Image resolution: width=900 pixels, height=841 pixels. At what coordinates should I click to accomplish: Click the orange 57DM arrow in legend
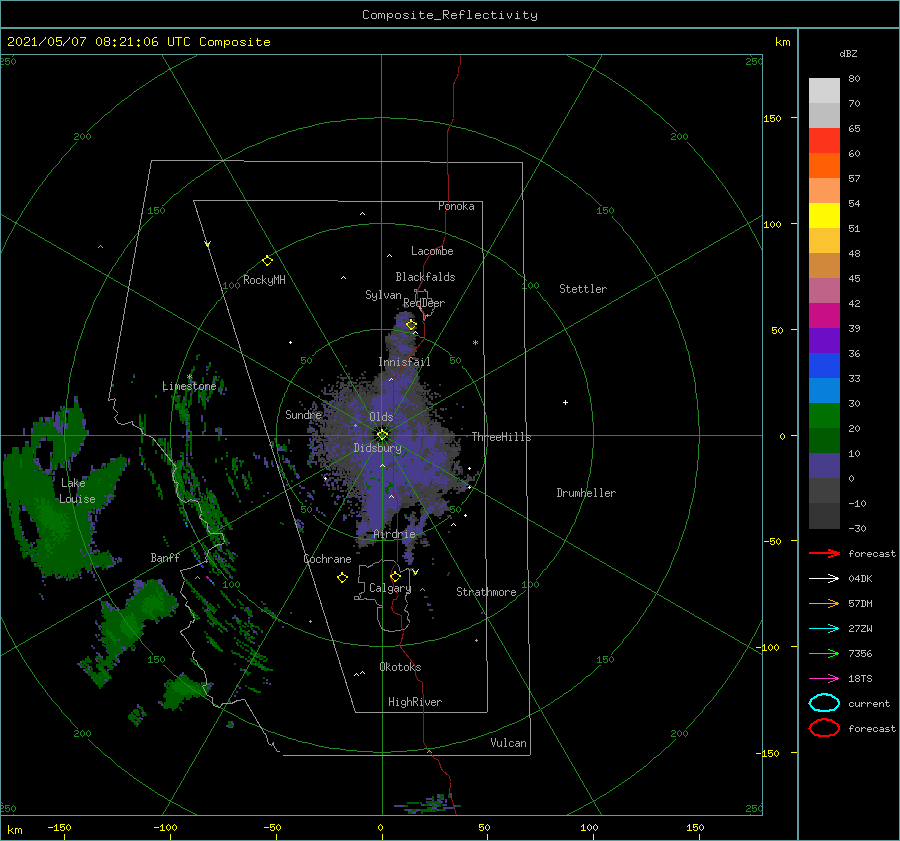coord(824,603)
